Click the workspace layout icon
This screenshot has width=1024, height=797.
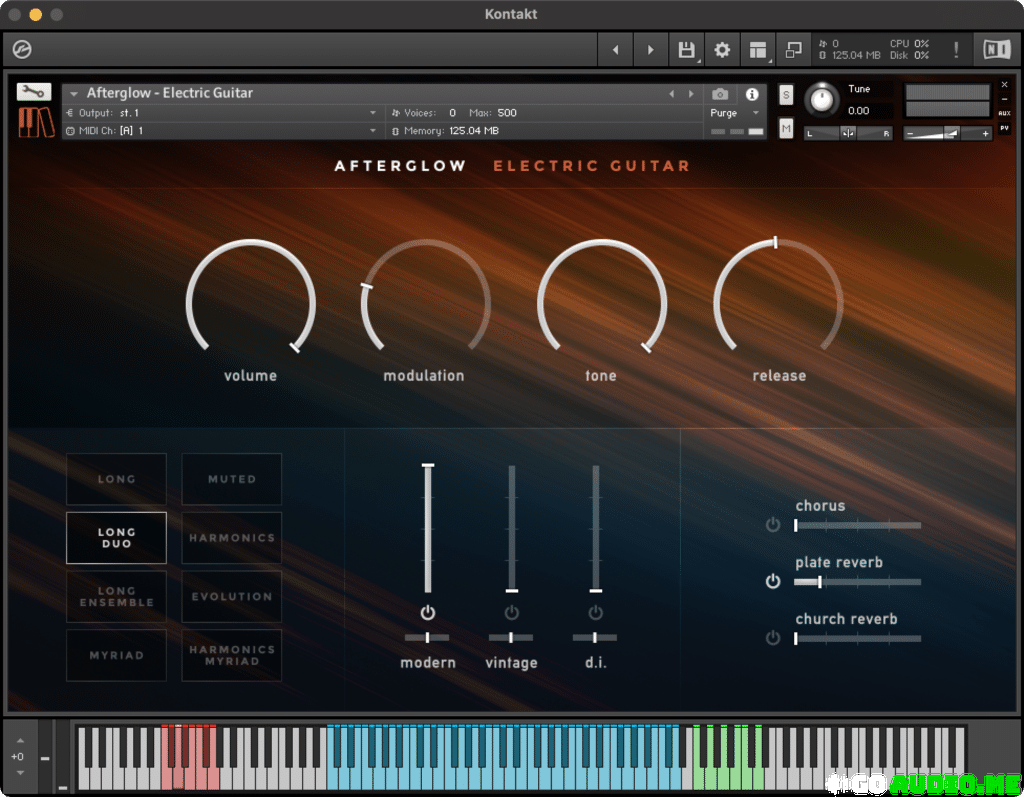click(757, 50)
